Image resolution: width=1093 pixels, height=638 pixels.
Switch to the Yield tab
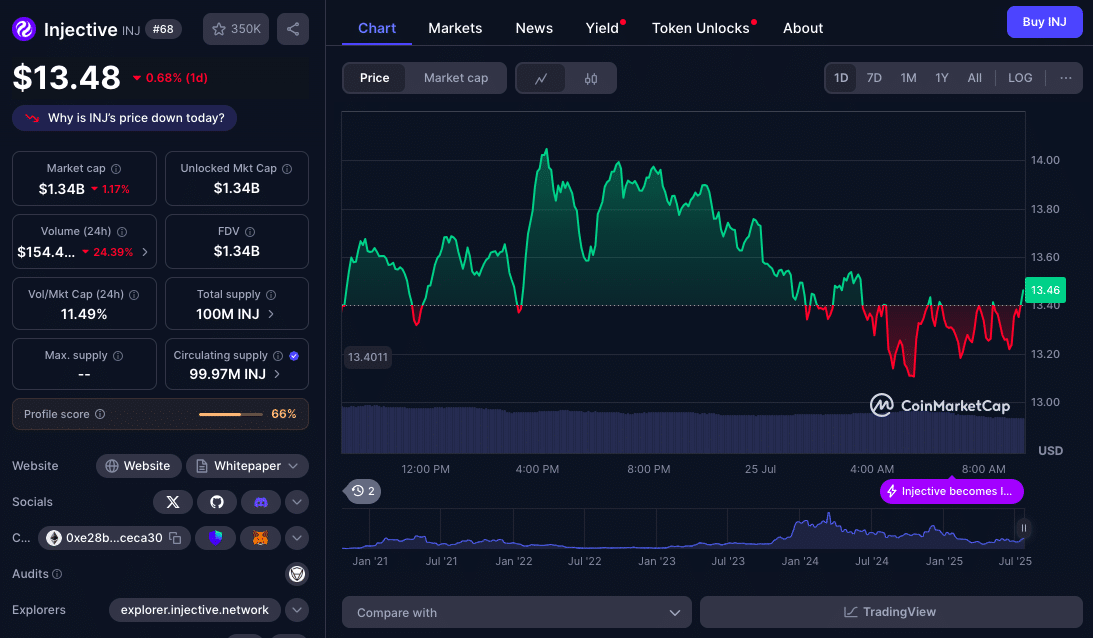pos(602,29)
